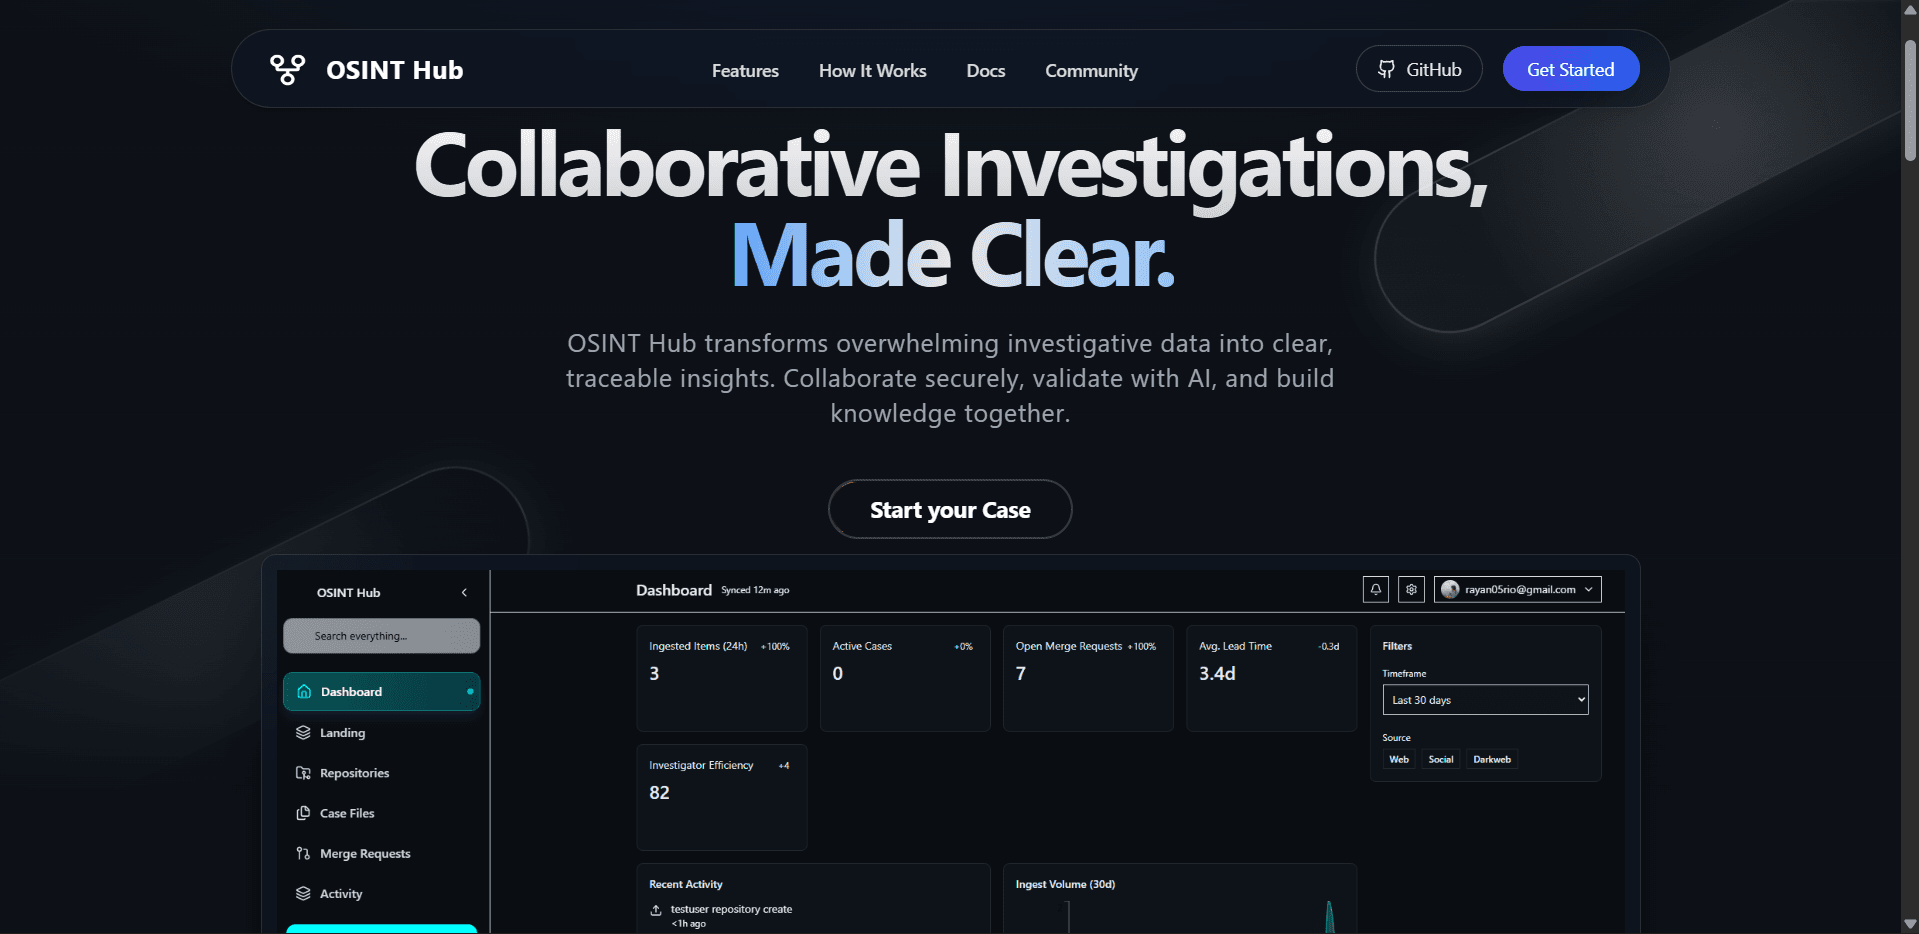Enable the Darkweb source filter
This screenshot has height=934, width=1919.
1491,759
